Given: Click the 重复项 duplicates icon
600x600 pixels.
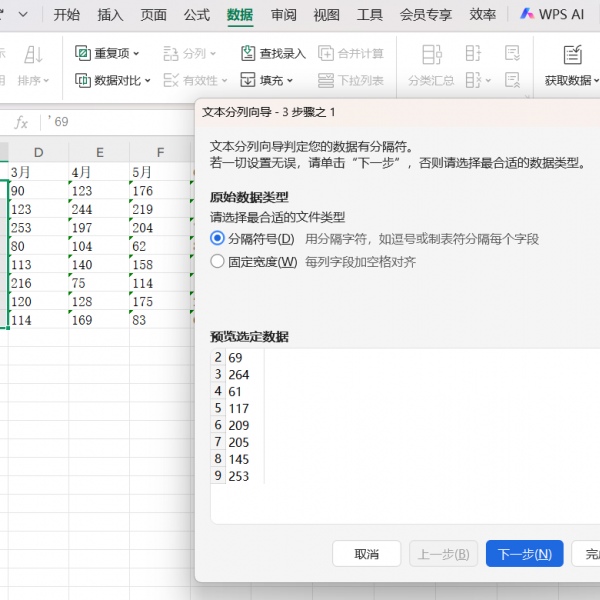Looking at the screenshot, I should click(x=83, y=54).
